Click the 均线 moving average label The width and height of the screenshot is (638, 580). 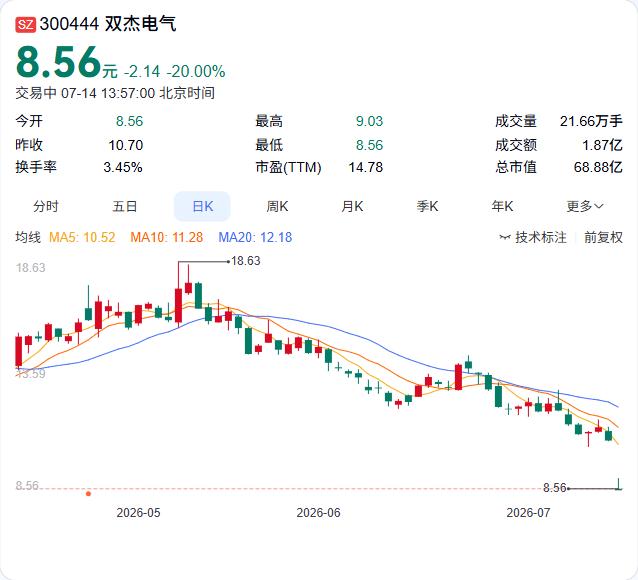click(28, 237)
